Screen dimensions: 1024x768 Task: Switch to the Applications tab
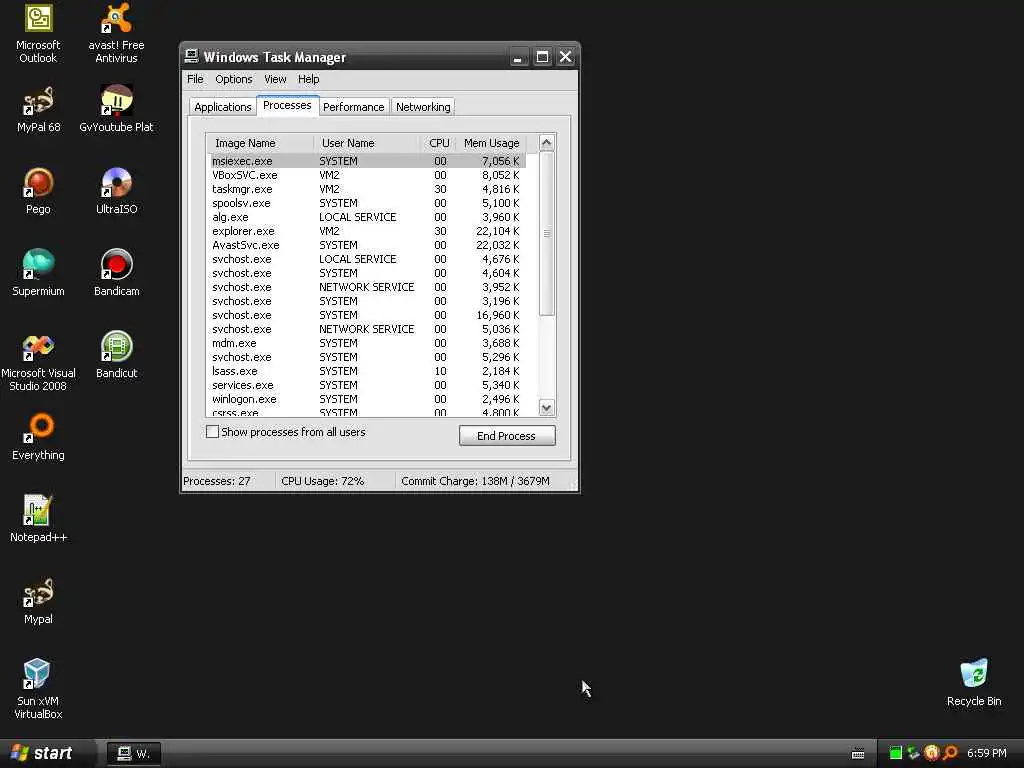[x=223, y=107]
